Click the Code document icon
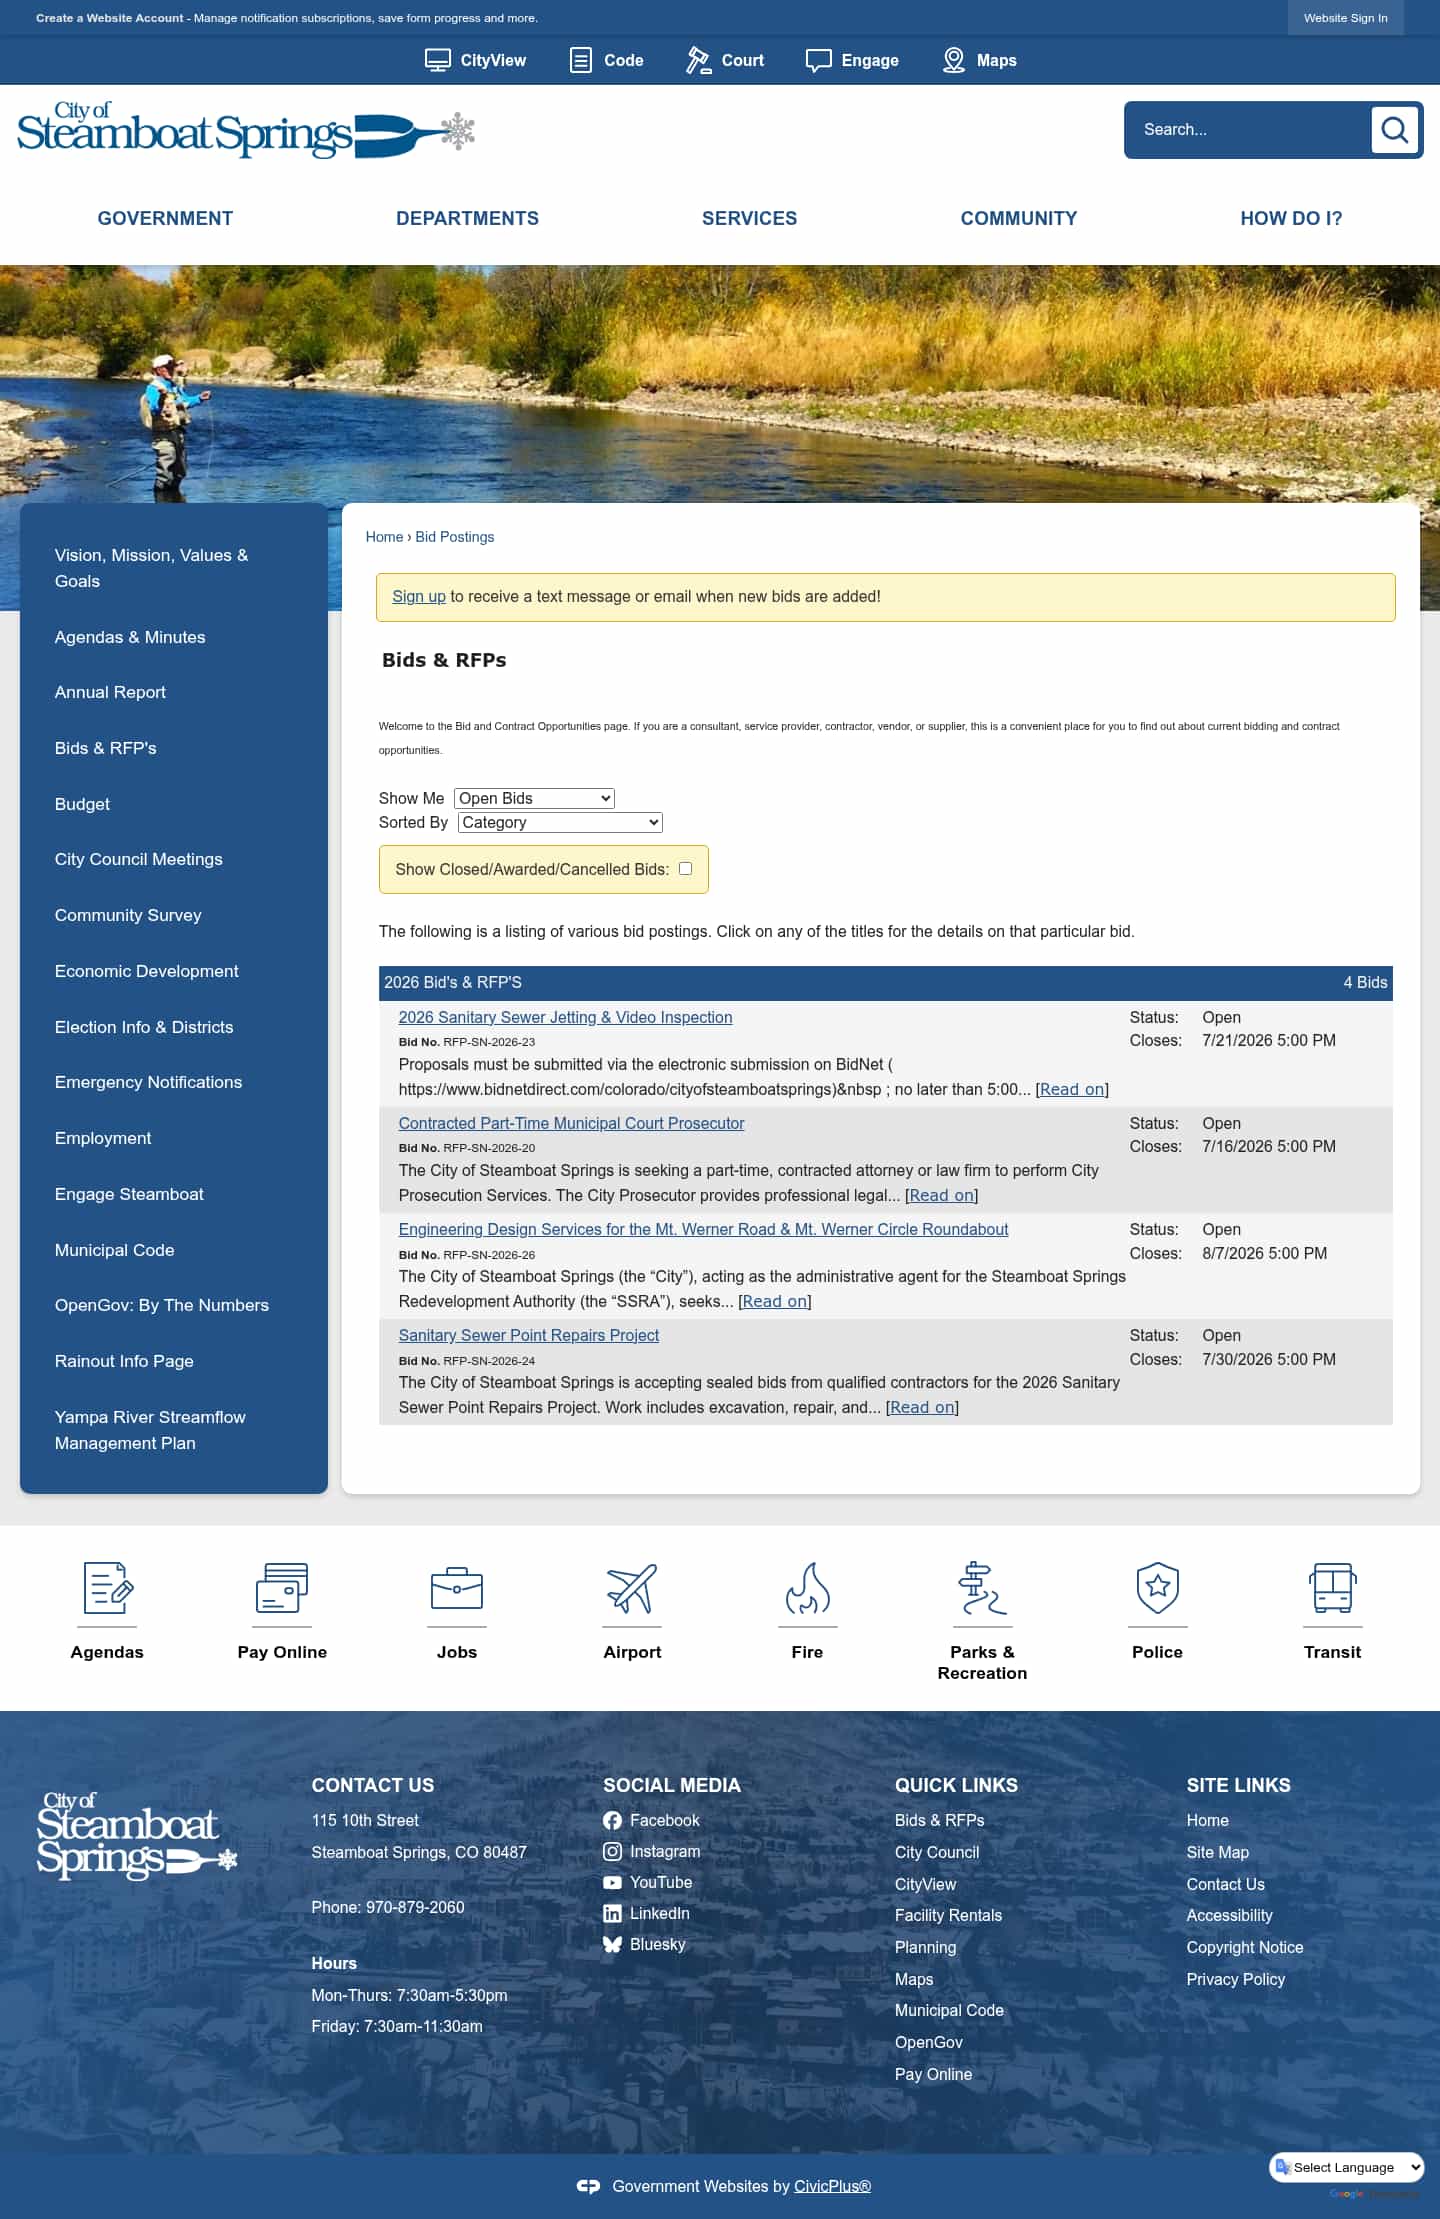The width and height of the screenshot is (1440, 2219). pyautogui.click(x=580, y=60)
